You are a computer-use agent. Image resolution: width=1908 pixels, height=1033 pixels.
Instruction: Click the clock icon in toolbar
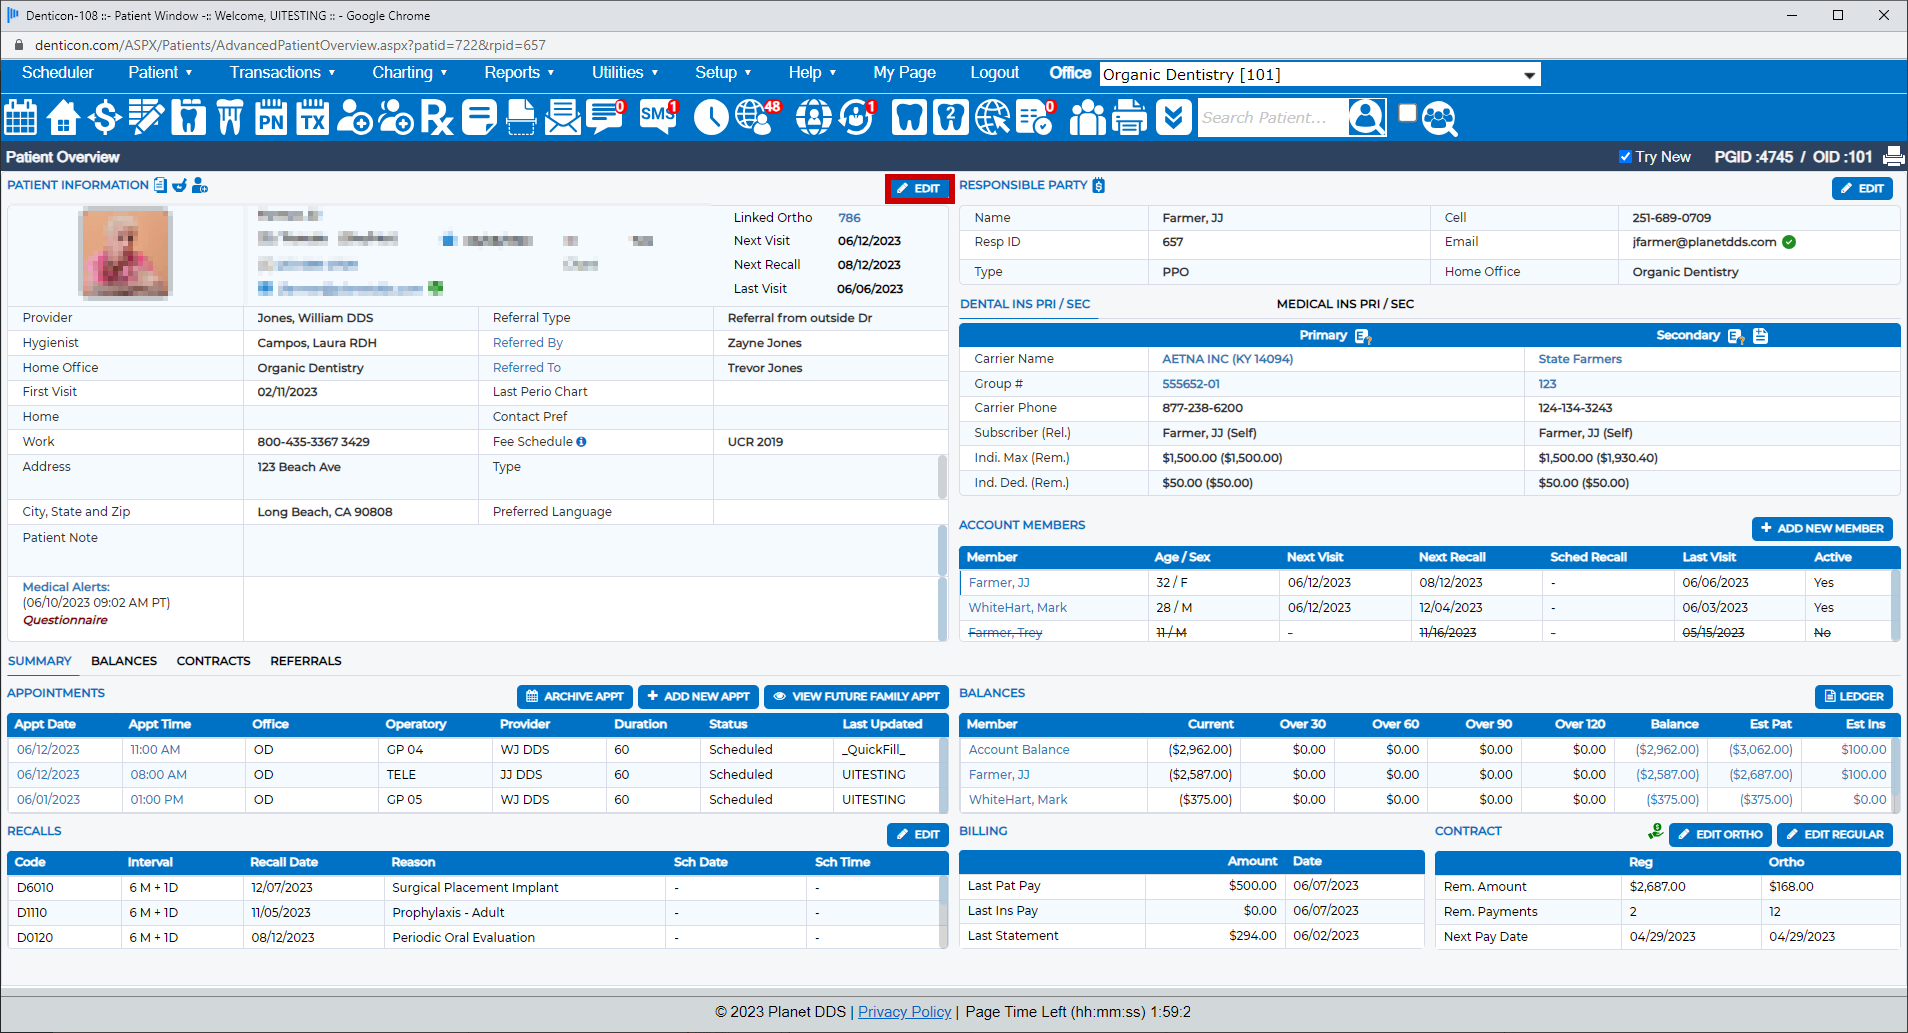(x=710, y=117)
